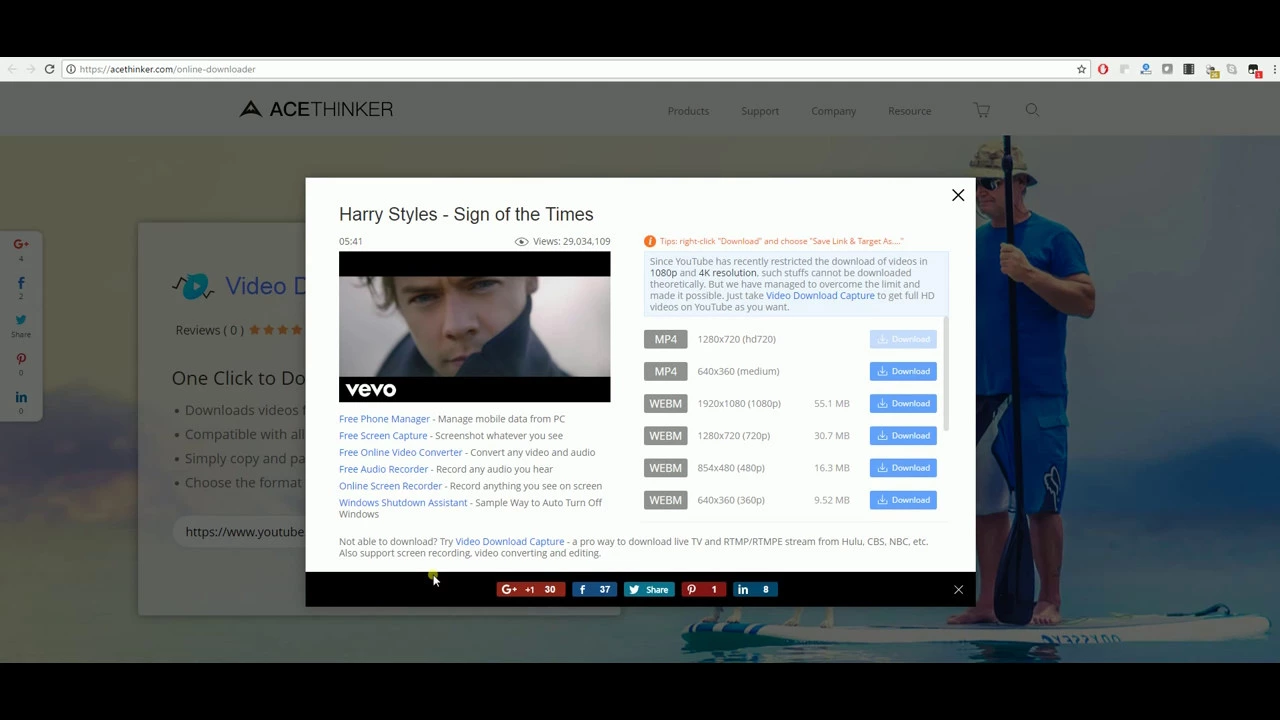Image resolution: width=1280 pixels, height=720 pixels.
Task: Click the Twitter icon in the left sidebar
Action: tap(21, 321)
